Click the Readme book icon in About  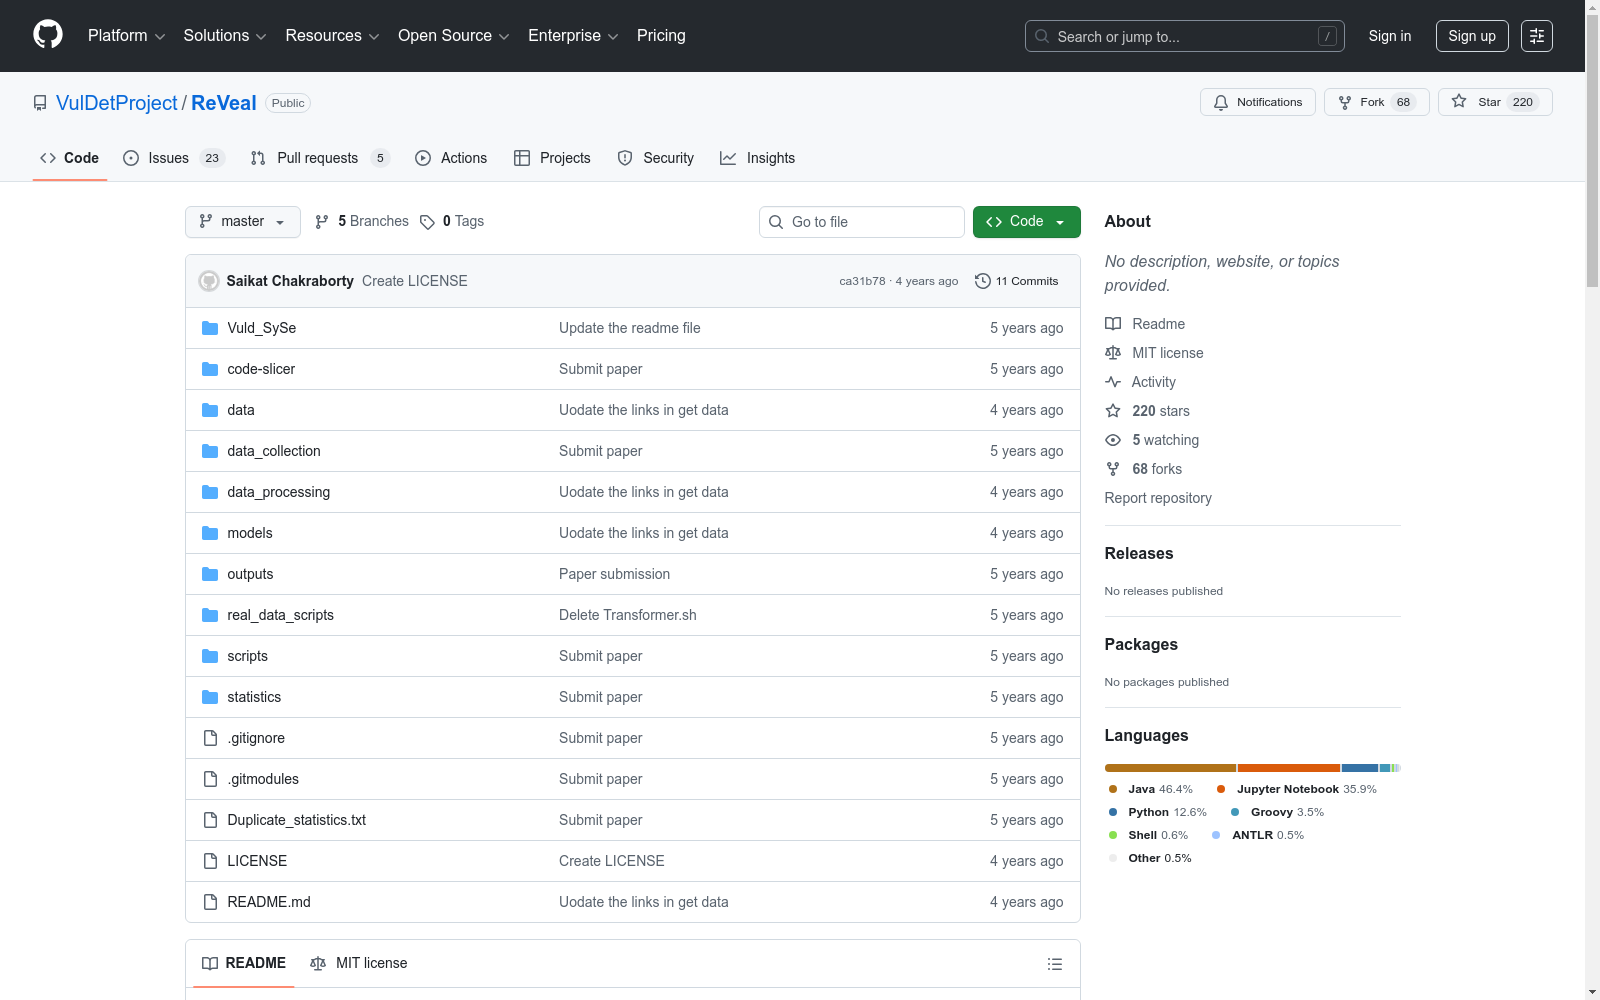(1113, 324)
